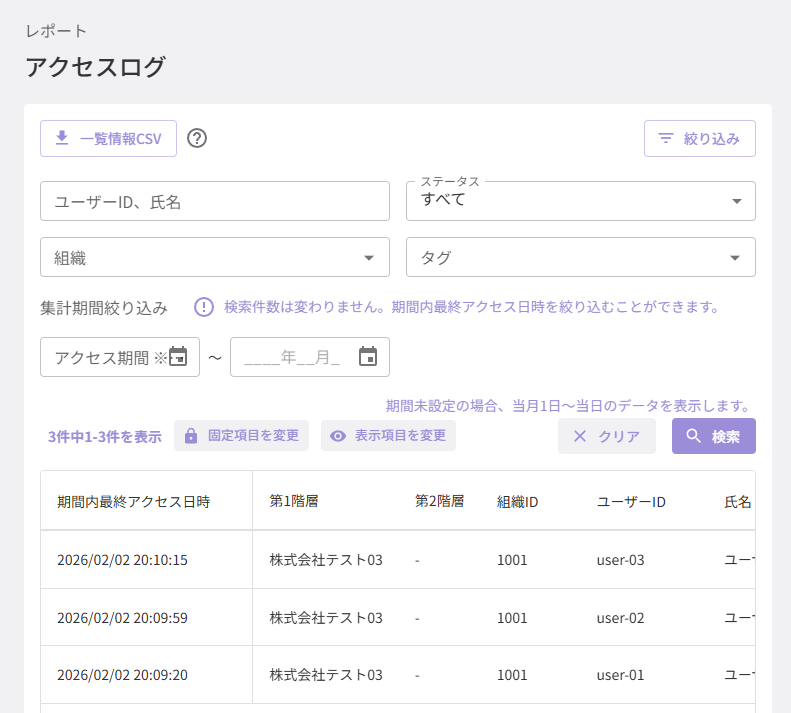Select the 2026/02/02 20:09:20 timestamp cell
Viewport: 791px width, 713px height.
pos(122,675)
